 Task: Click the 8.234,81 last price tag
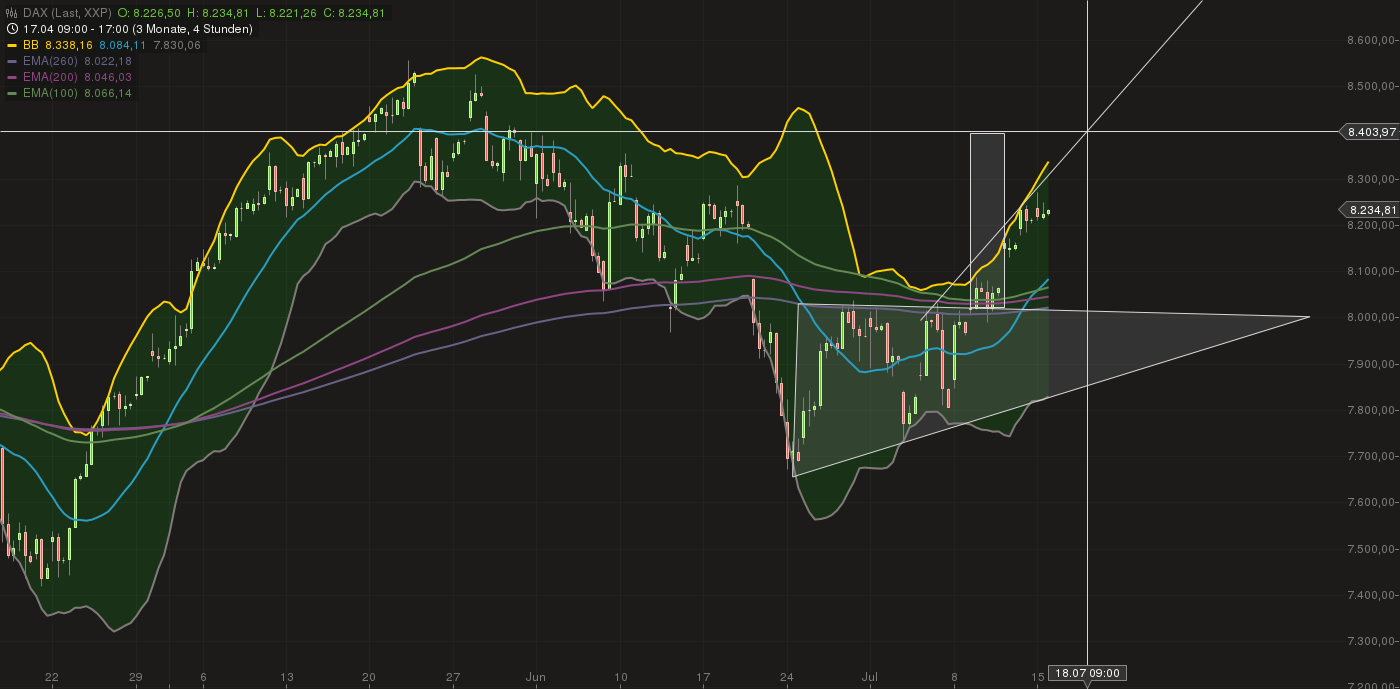[x=1371, y=210]
